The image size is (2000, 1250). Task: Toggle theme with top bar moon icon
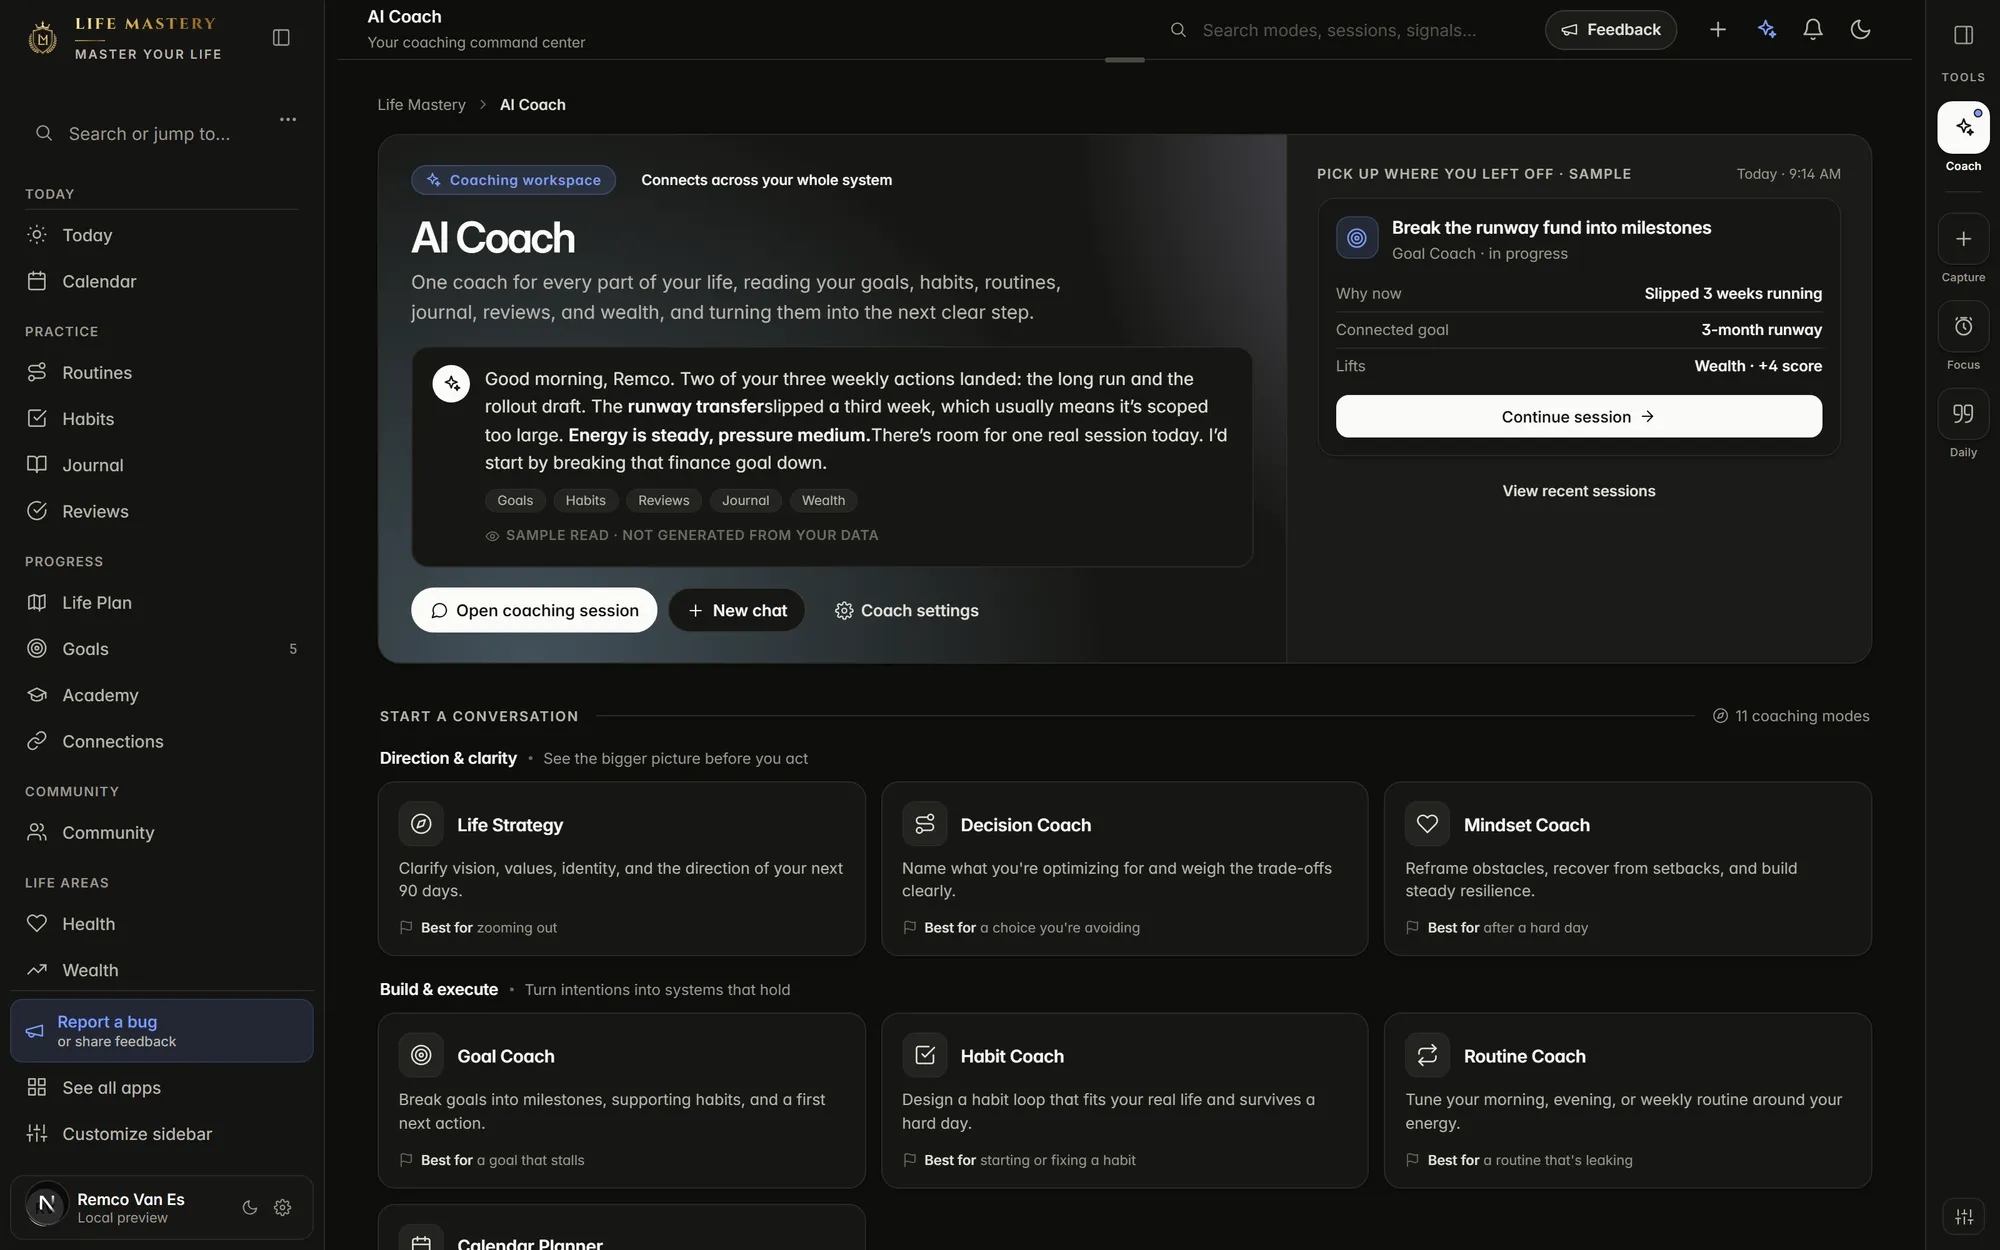[1860, 30]
